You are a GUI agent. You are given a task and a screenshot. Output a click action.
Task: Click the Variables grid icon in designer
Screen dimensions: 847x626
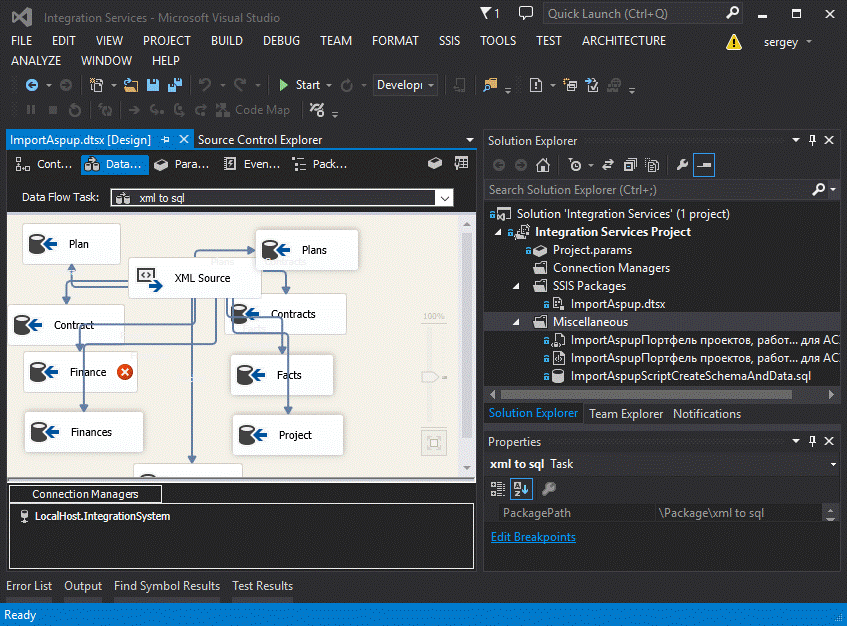coord(461,163)
